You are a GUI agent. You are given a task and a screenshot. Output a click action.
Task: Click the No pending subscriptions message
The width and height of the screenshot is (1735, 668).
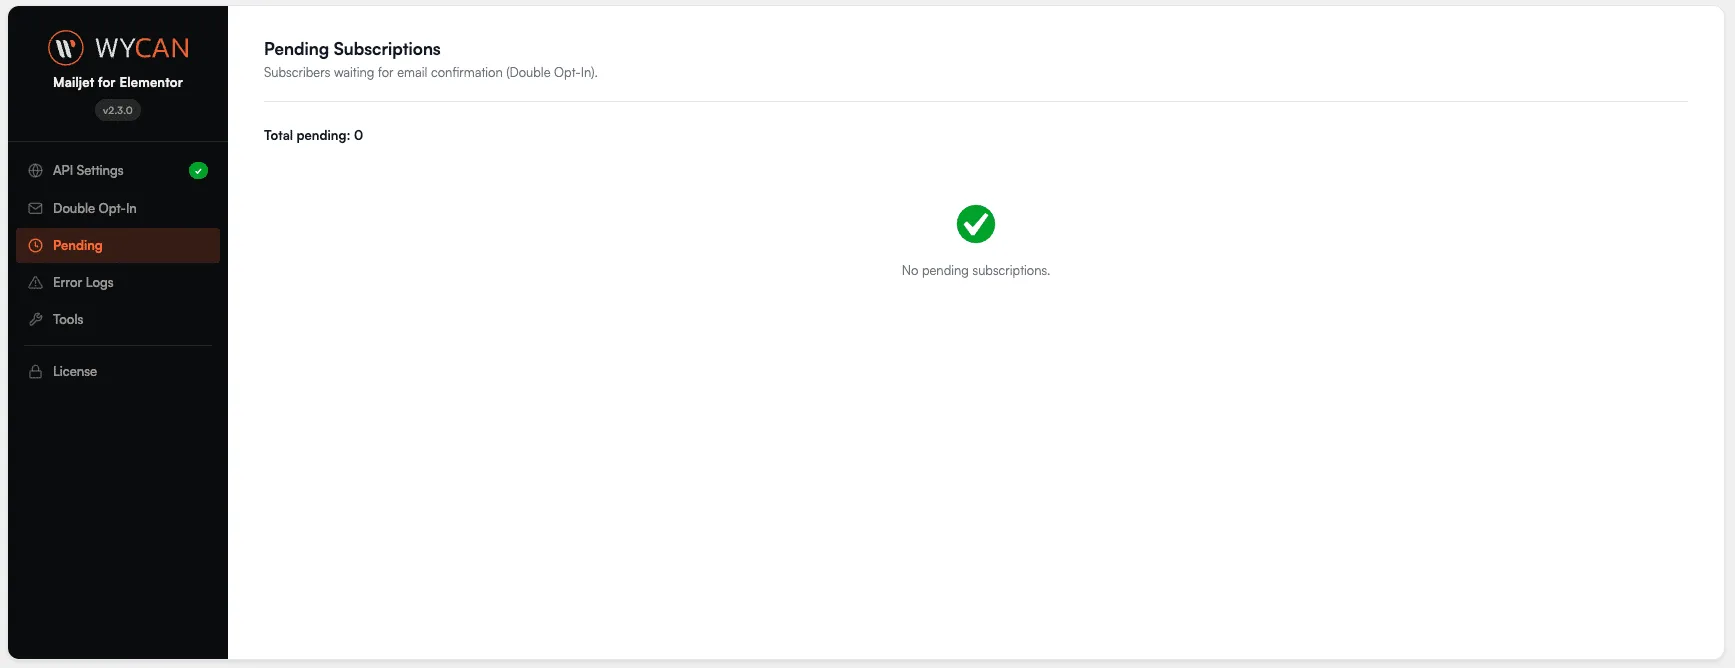[976, 270]
